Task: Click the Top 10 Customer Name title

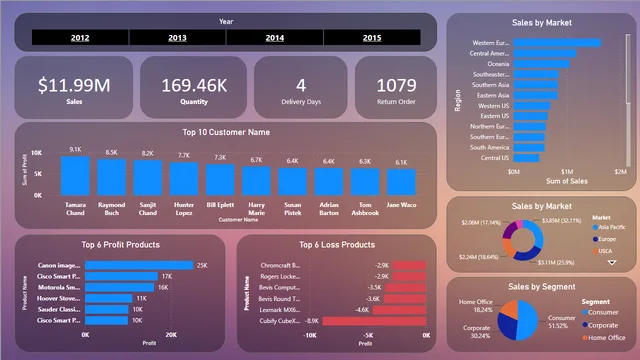Action: (226, 132)
